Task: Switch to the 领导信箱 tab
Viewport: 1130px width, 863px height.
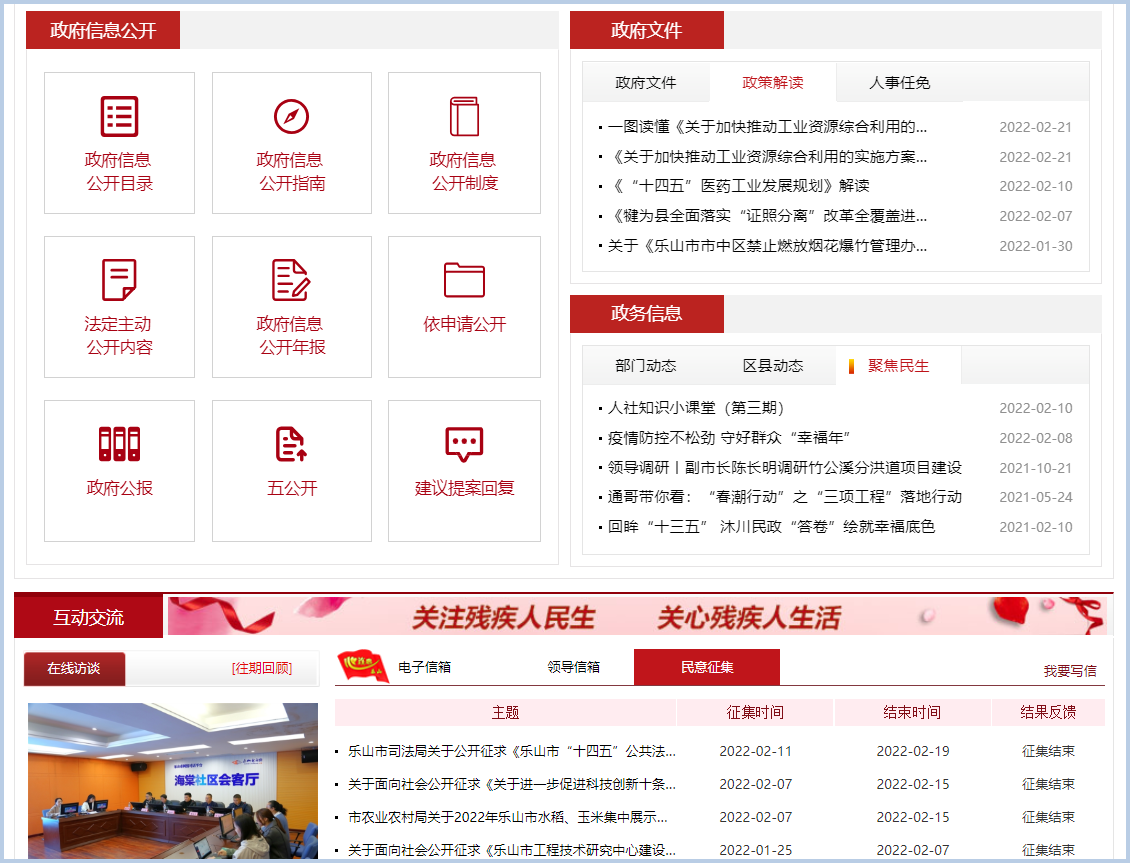Action: point(573,667)
